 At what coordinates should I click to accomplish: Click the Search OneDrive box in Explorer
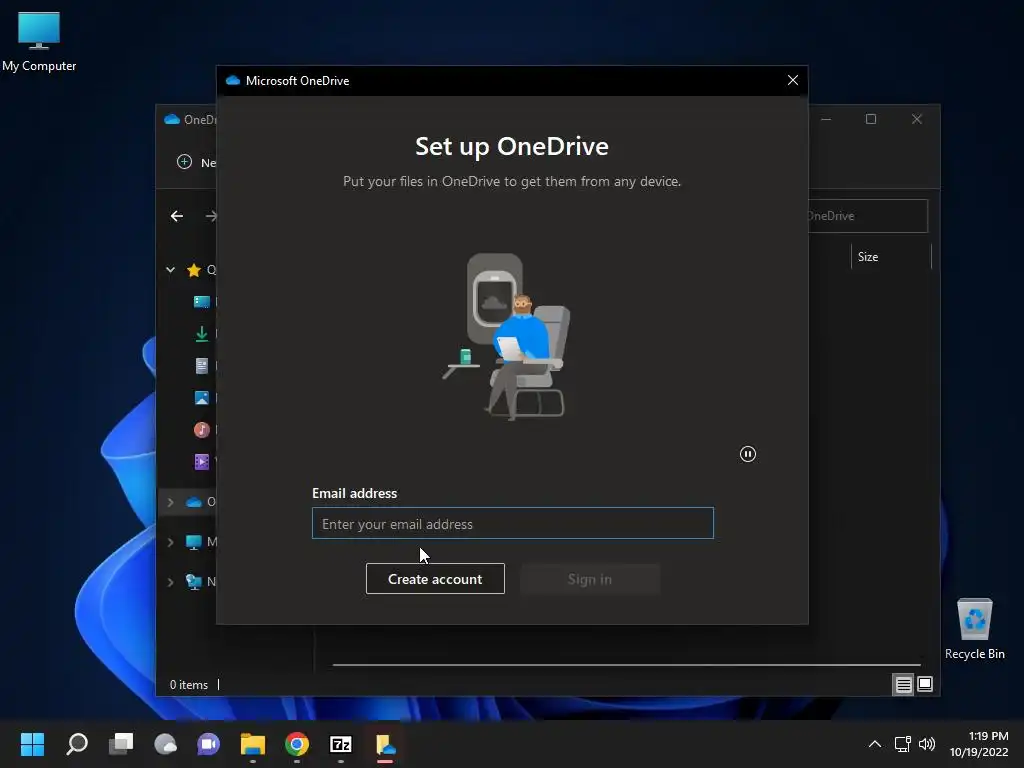pos(868,216)
